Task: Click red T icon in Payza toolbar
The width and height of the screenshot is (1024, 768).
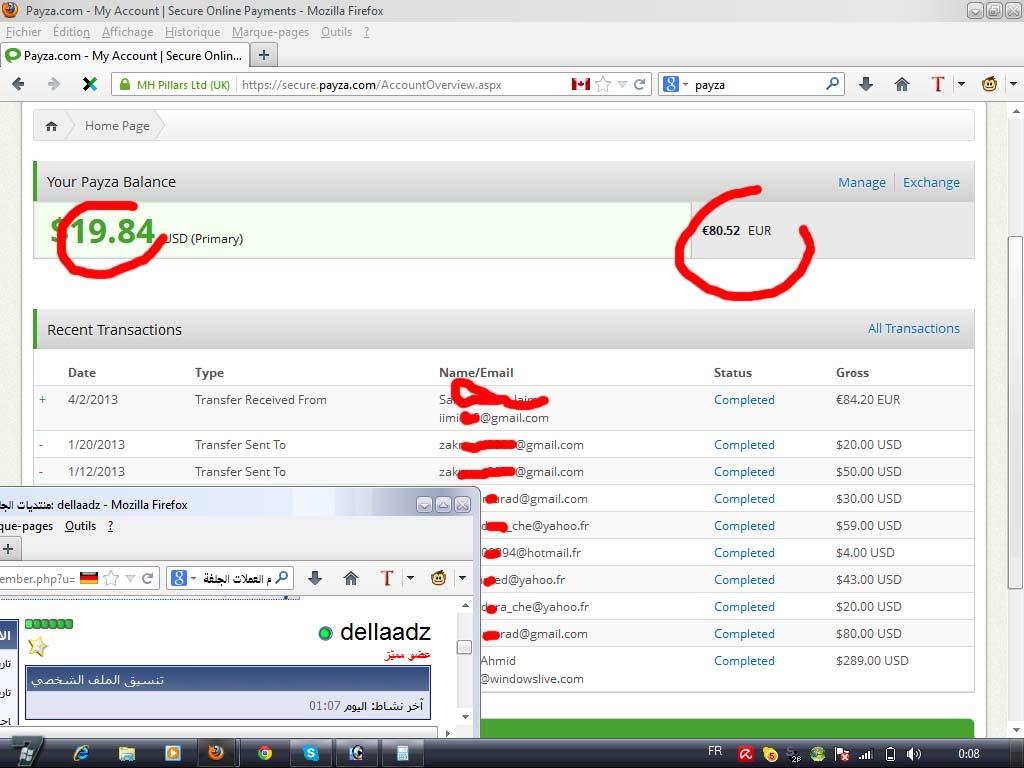Action: pos(938,84)
